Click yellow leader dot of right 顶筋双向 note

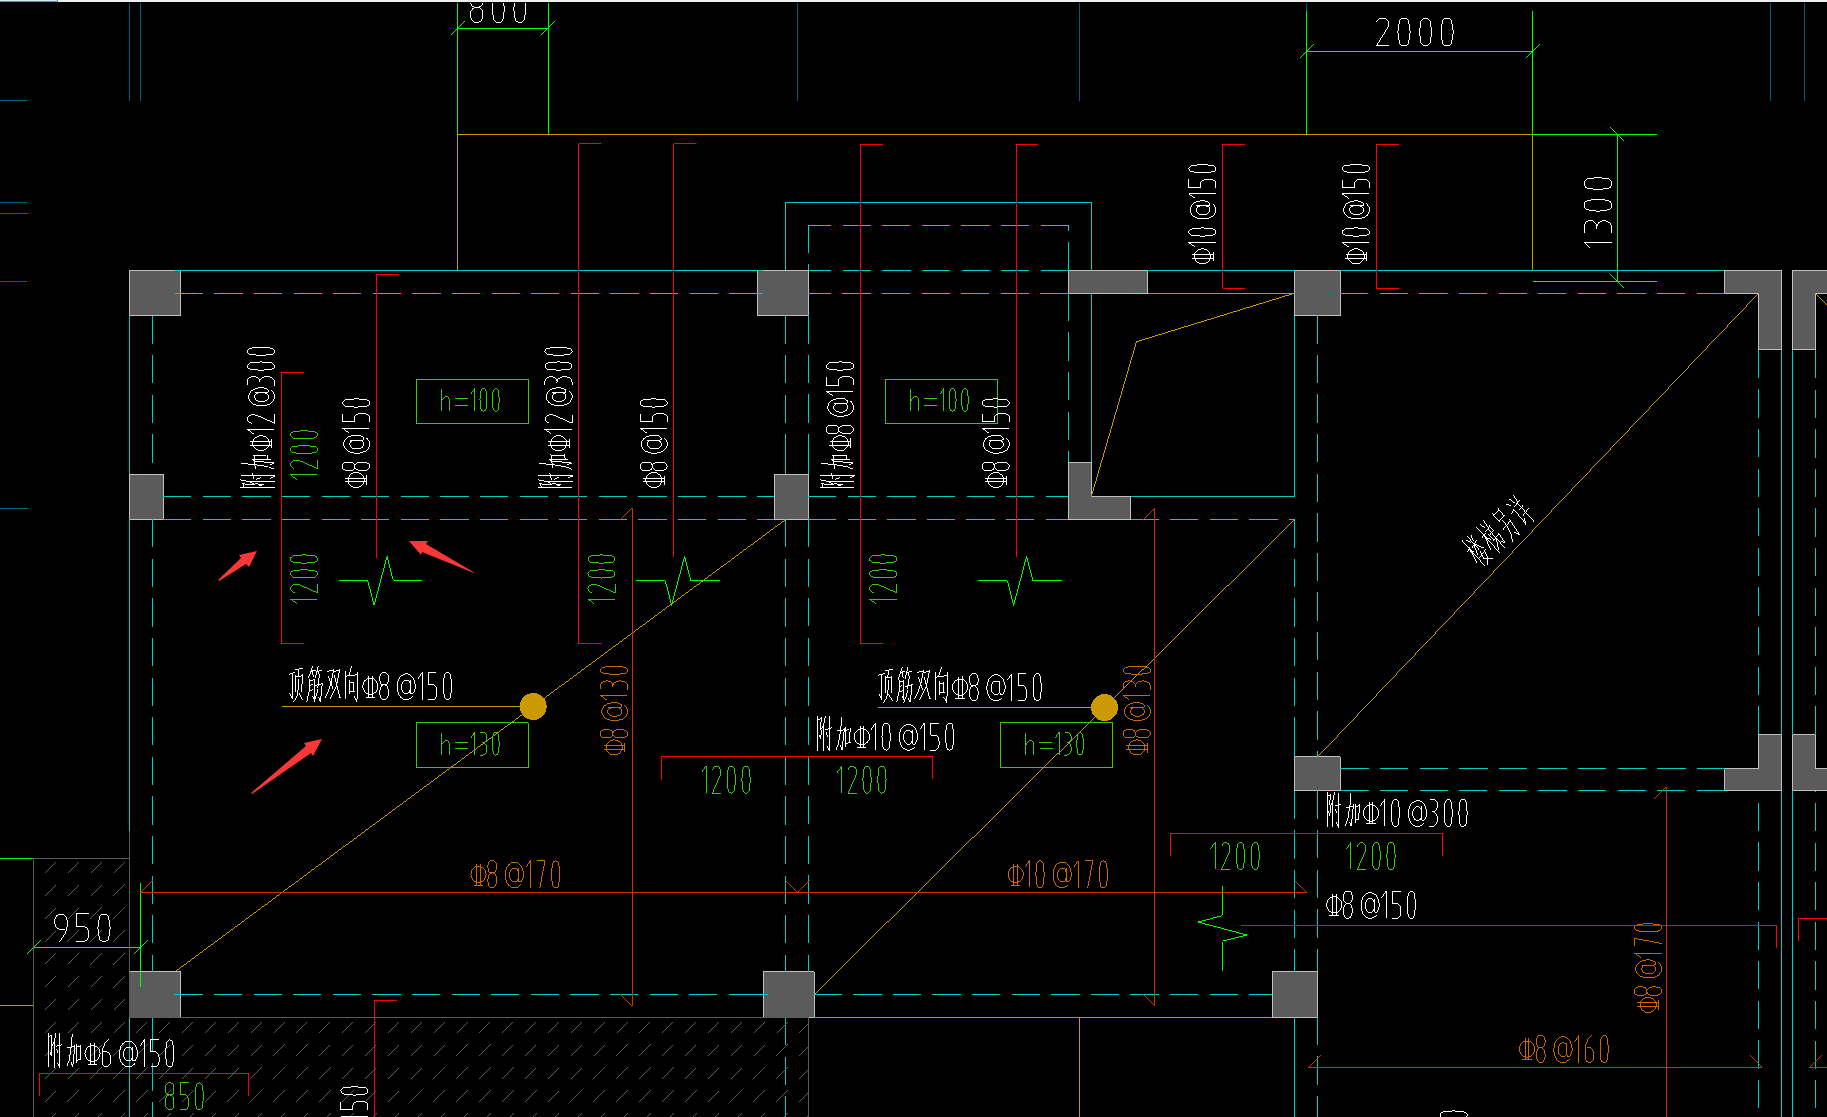[x=1104, y=708]
